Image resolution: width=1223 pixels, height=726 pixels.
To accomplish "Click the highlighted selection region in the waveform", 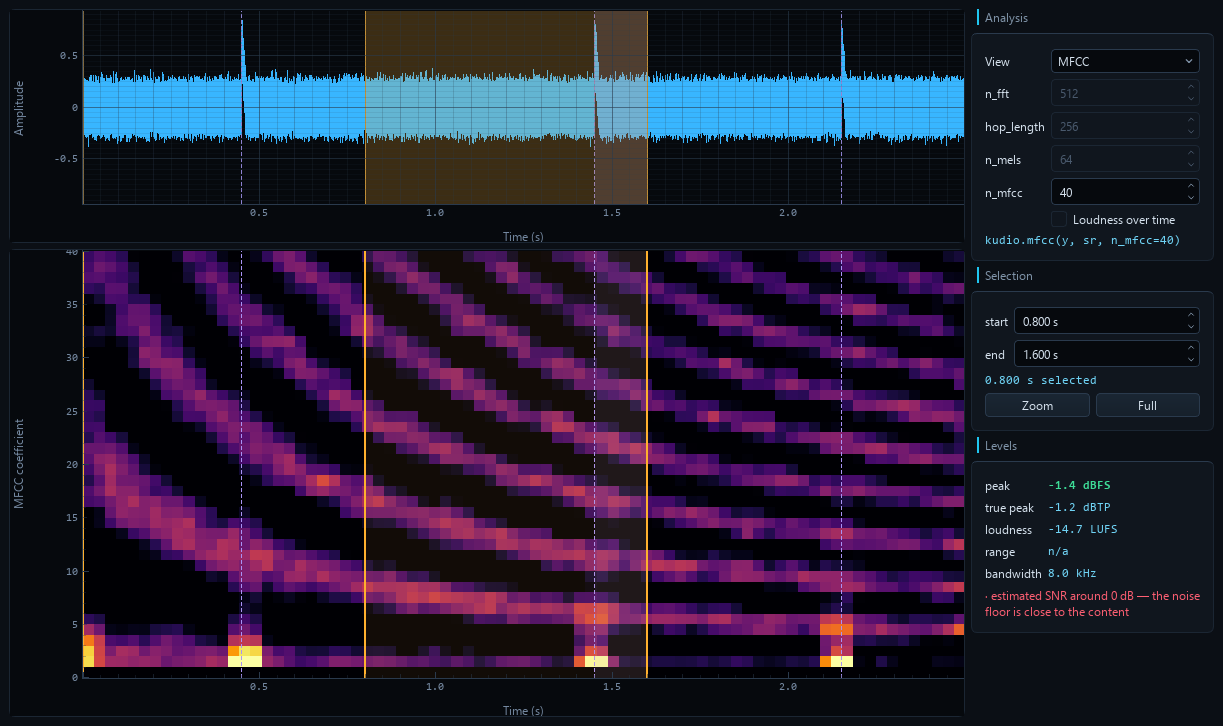I will (x=506, y=108).
